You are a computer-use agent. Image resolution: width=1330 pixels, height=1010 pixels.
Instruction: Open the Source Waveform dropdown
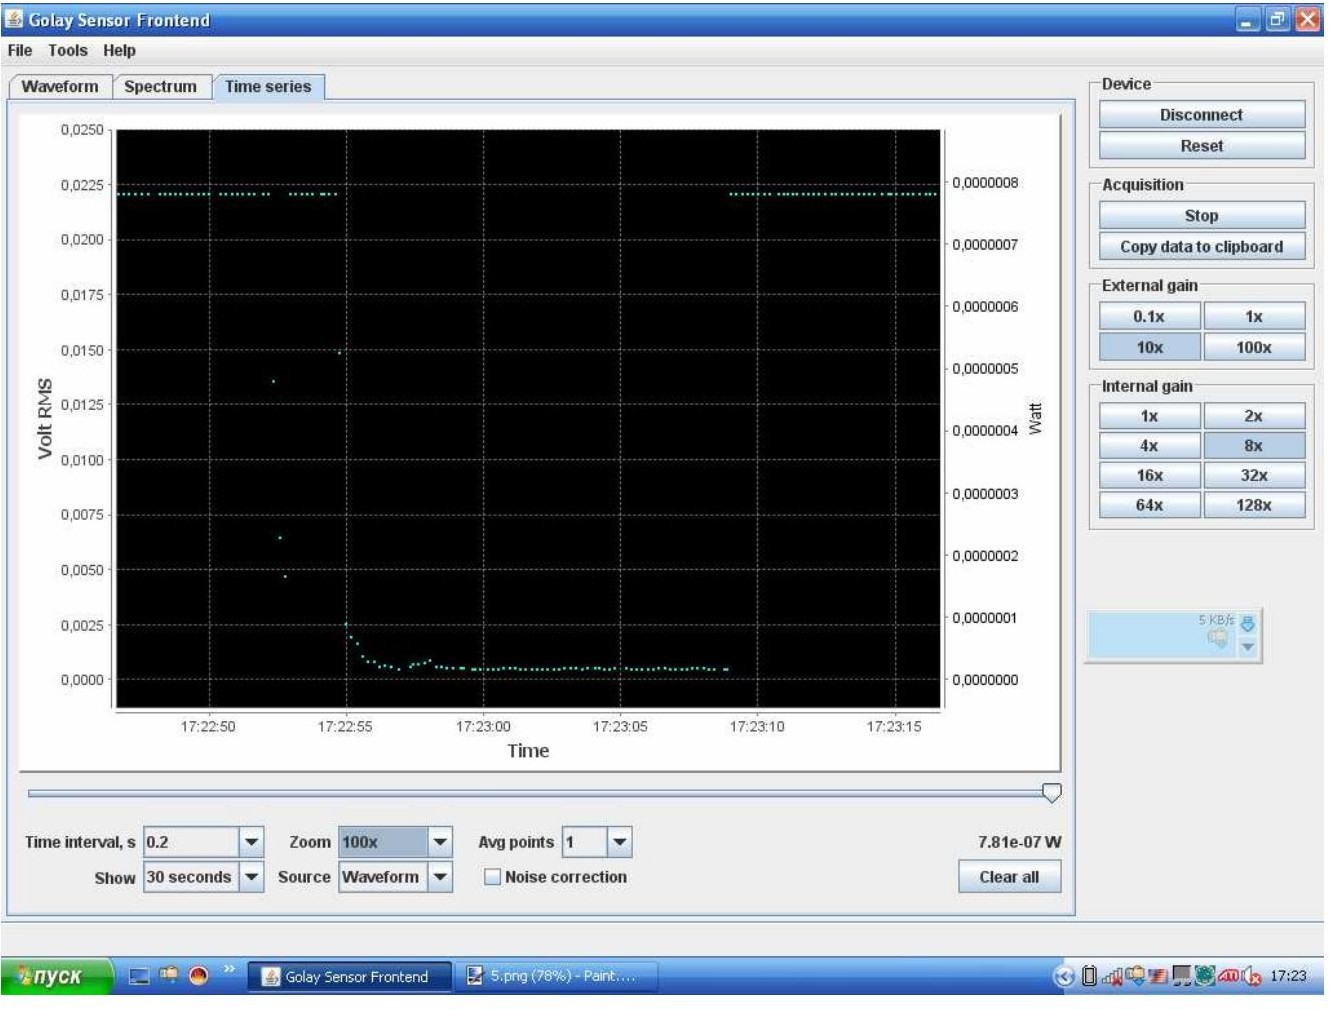coord(440,877)
